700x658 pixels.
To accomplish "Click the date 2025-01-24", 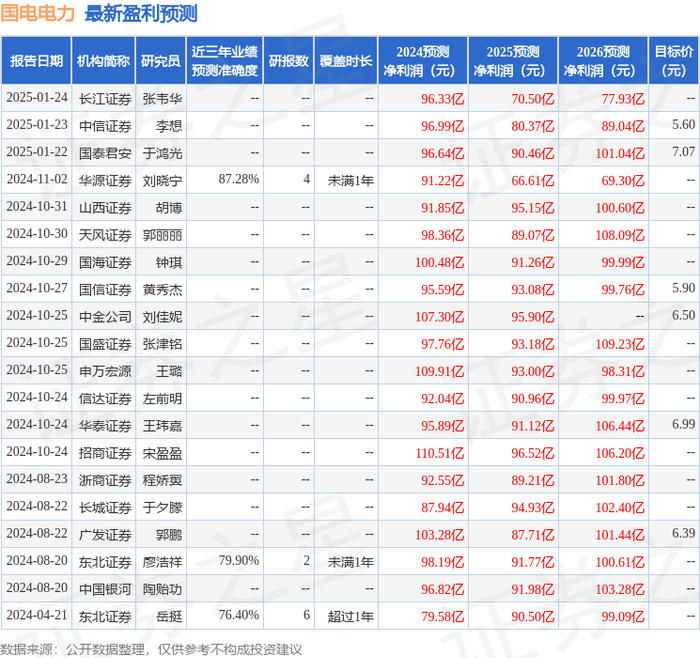I will [x=37, y=98].
